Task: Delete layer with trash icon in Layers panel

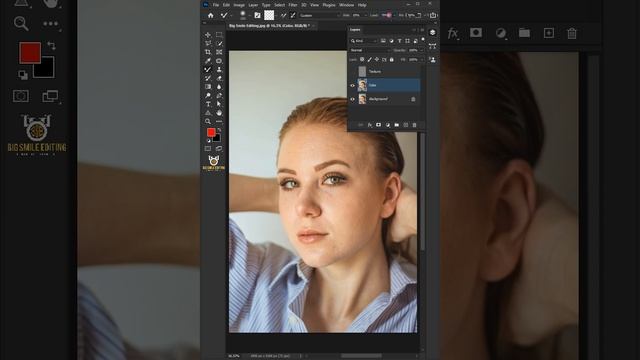Action: coord(414,125)
